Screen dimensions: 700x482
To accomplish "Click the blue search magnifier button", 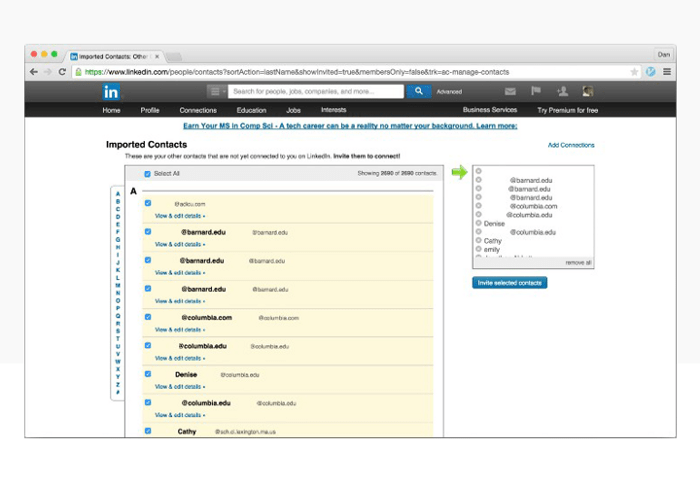I will pos(419,91).
